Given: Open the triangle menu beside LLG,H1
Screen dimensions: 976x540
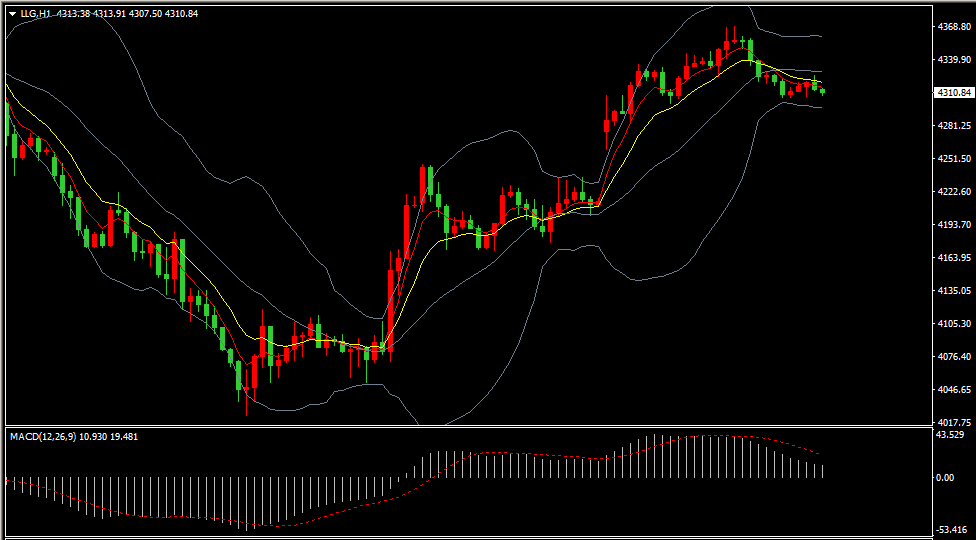Looking at the screenshot, I should click(x=12, y=13).
